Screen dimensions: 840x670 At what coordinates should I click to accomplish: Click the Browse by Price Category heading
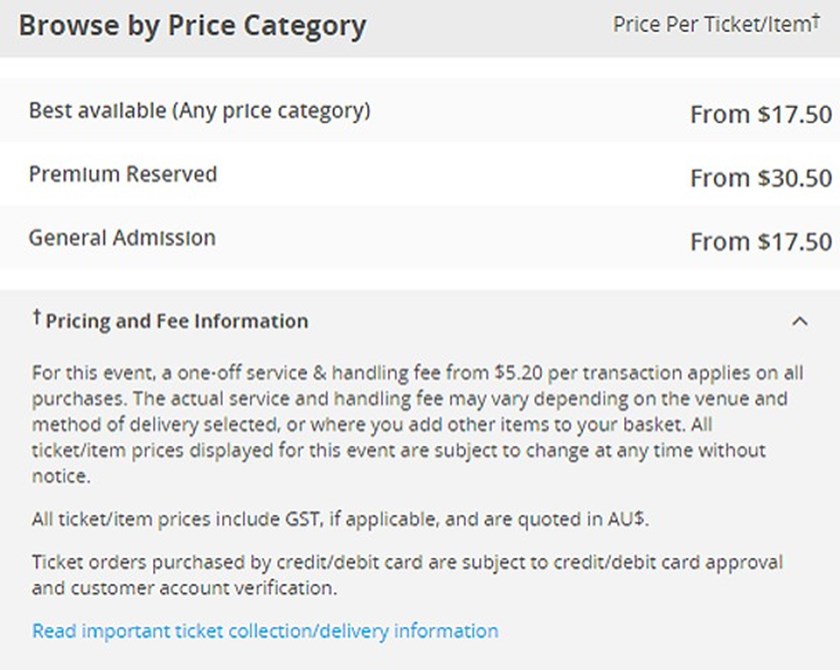coord(192,26)
